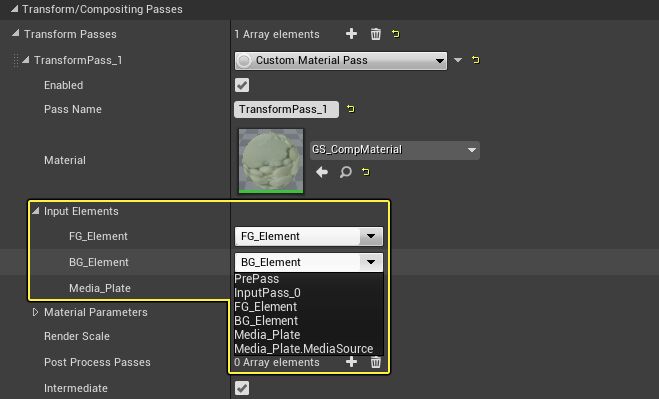Select the FG_Element property row label
The height and width of the screenshot is (399, 659).
[x=98, y=236]
